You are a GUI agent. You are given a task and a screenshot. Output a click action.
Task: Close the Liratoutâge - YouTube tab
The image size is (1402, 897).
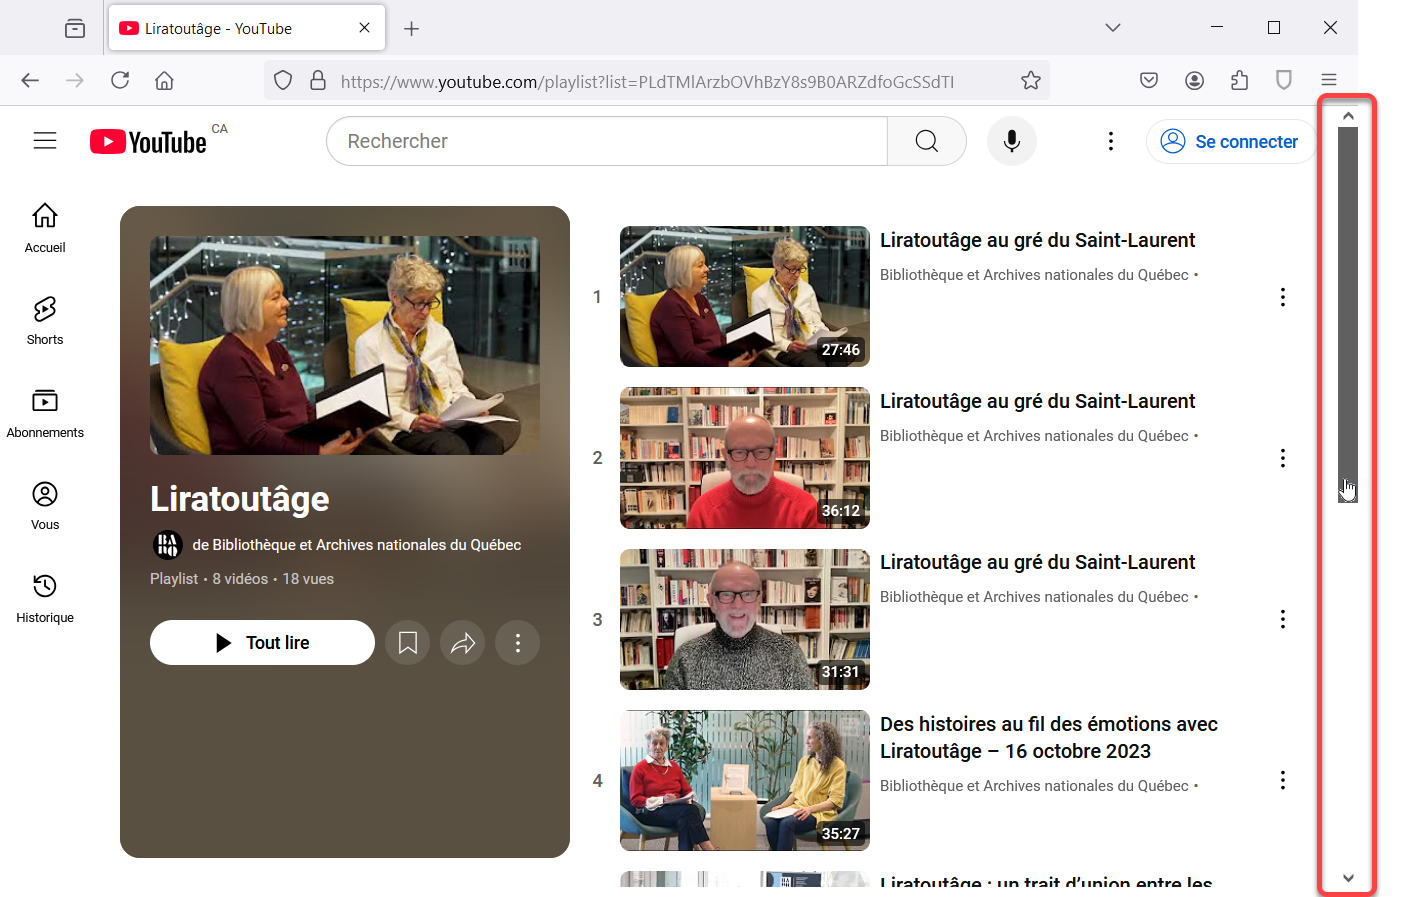[364, 28]
